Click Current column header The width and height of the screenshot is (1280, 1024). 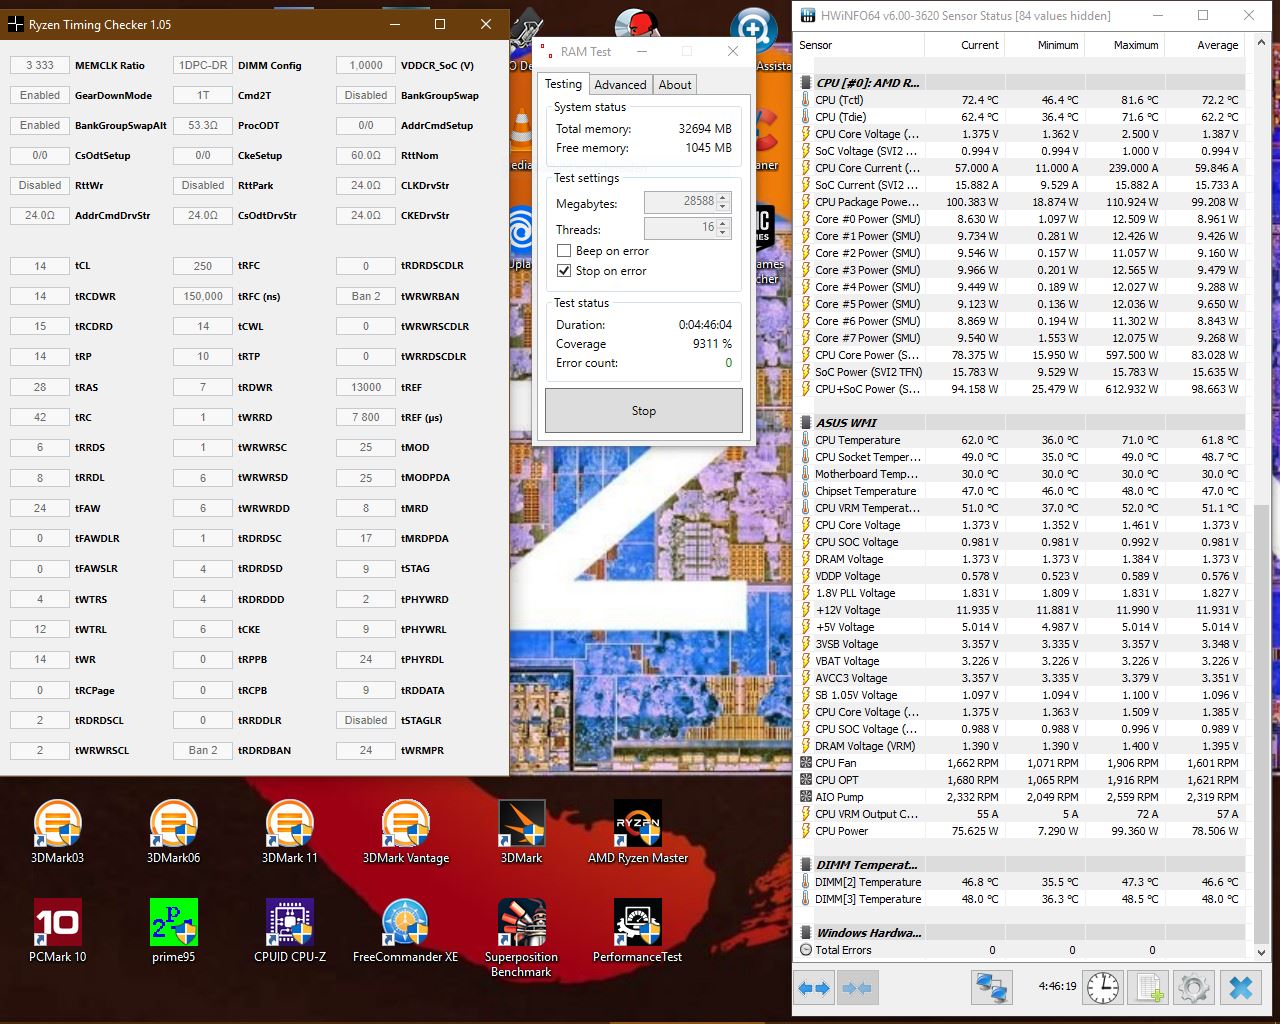(965, 45)
